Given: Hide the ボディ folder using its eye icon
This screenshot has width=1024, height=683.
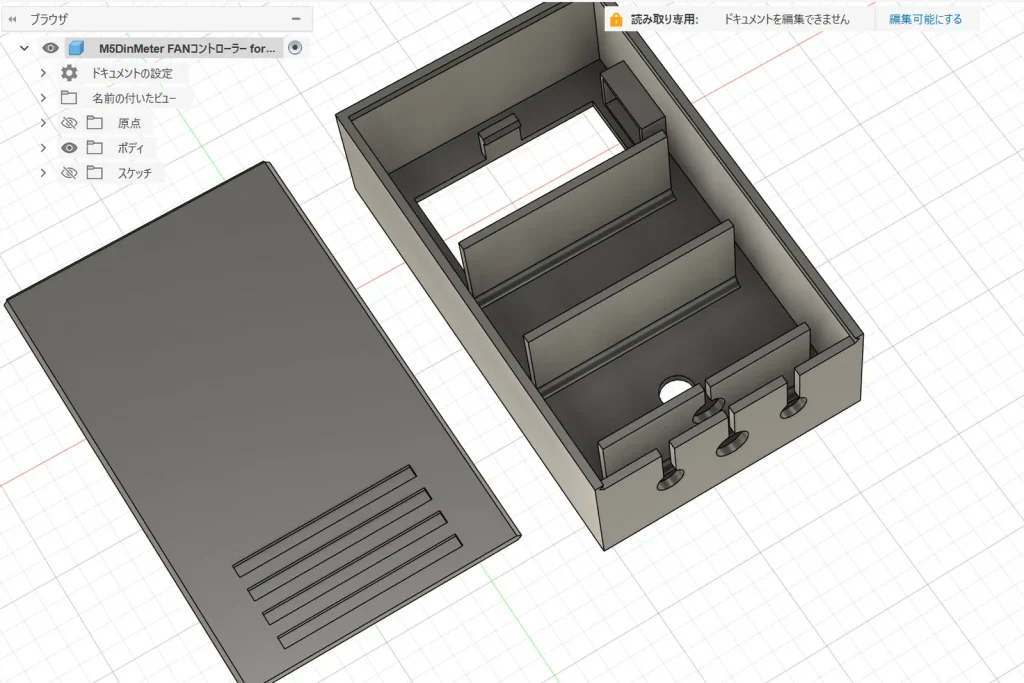Looking at the screenshot, I should 69,148.
